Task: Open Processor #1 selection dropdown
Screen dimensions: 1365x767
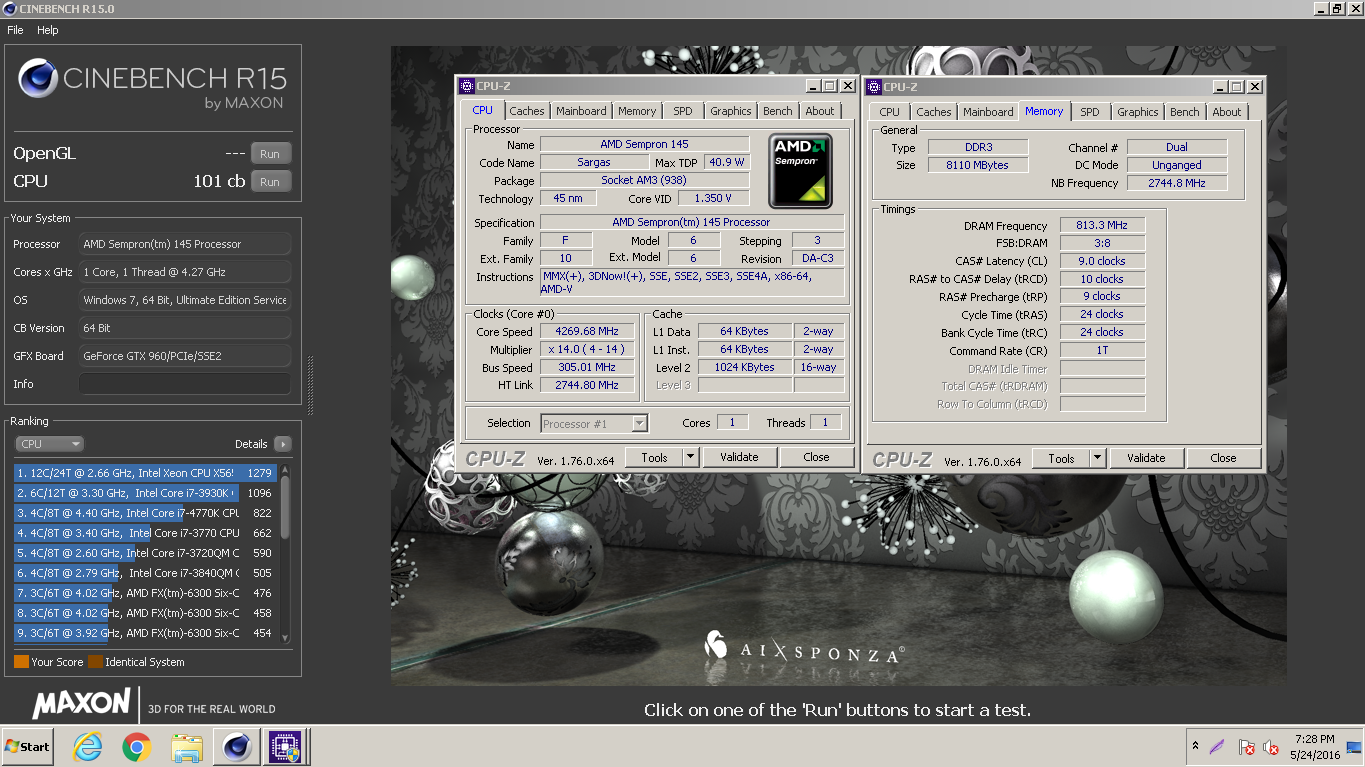Action: coord(594,424)
